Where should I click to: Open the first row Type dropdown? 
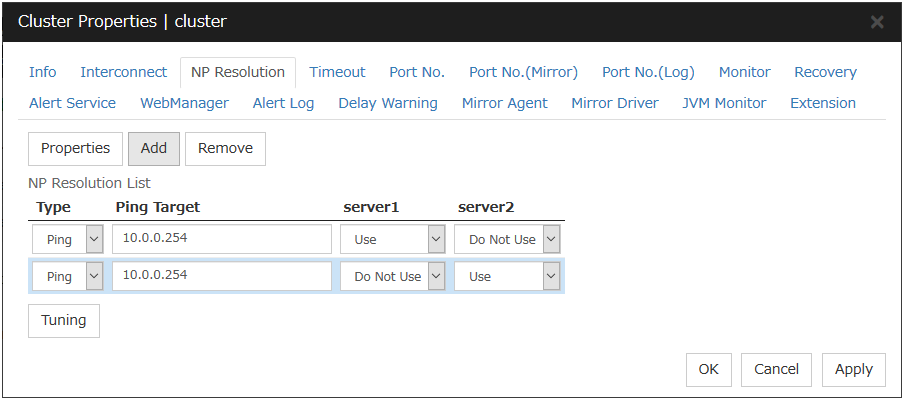pos(67,240)
